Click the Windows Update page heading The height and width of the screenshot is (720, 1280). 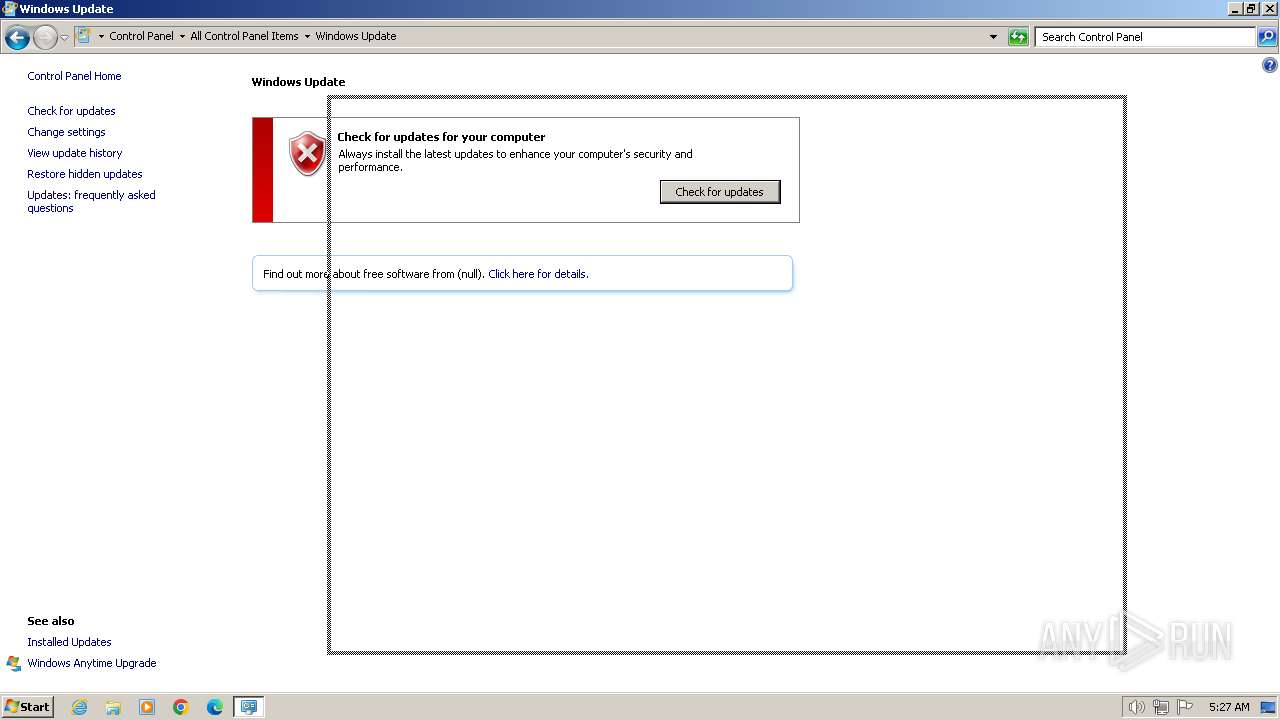coord(298,82)
